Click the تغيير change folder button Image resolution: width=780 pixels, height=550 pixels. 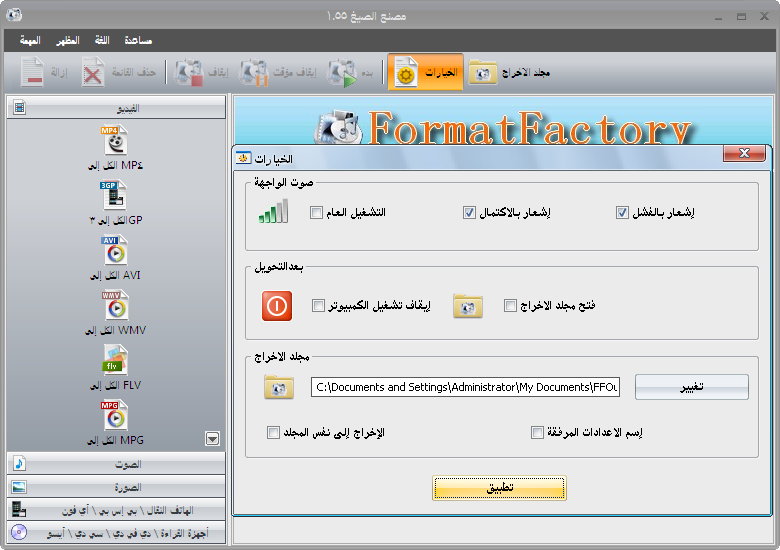click(x=692, y=387)
